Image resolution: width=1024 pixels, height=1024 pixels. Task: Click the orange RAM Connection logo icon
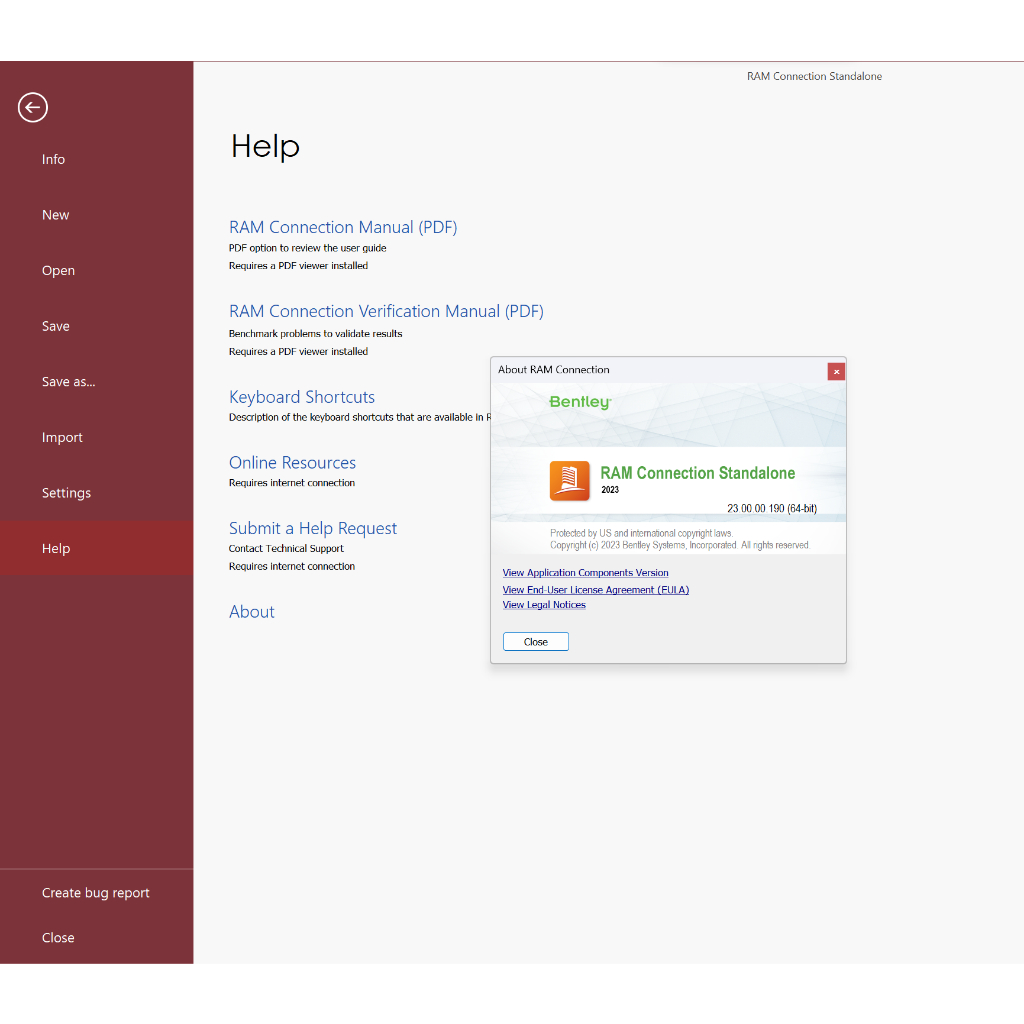coord(569,480)
